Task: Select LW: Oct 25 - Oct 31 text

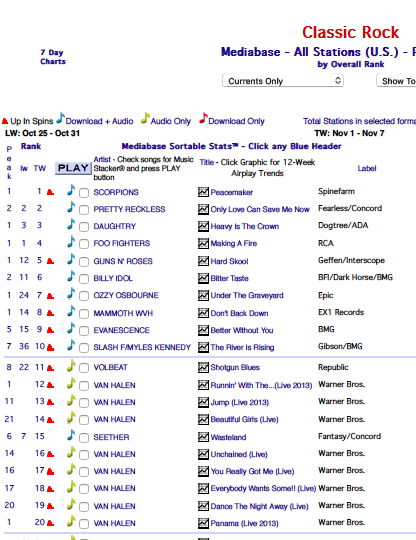Action: tap(42, 133)
